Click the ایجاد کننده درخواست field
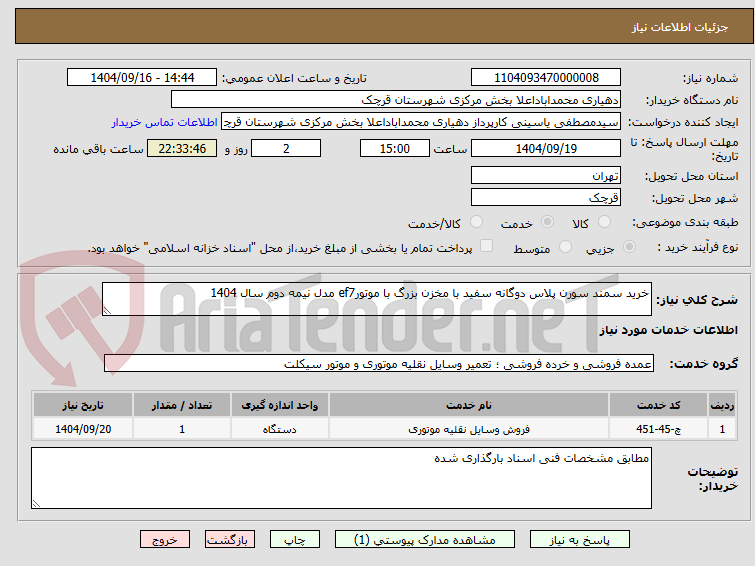 [x=421, y=122]
